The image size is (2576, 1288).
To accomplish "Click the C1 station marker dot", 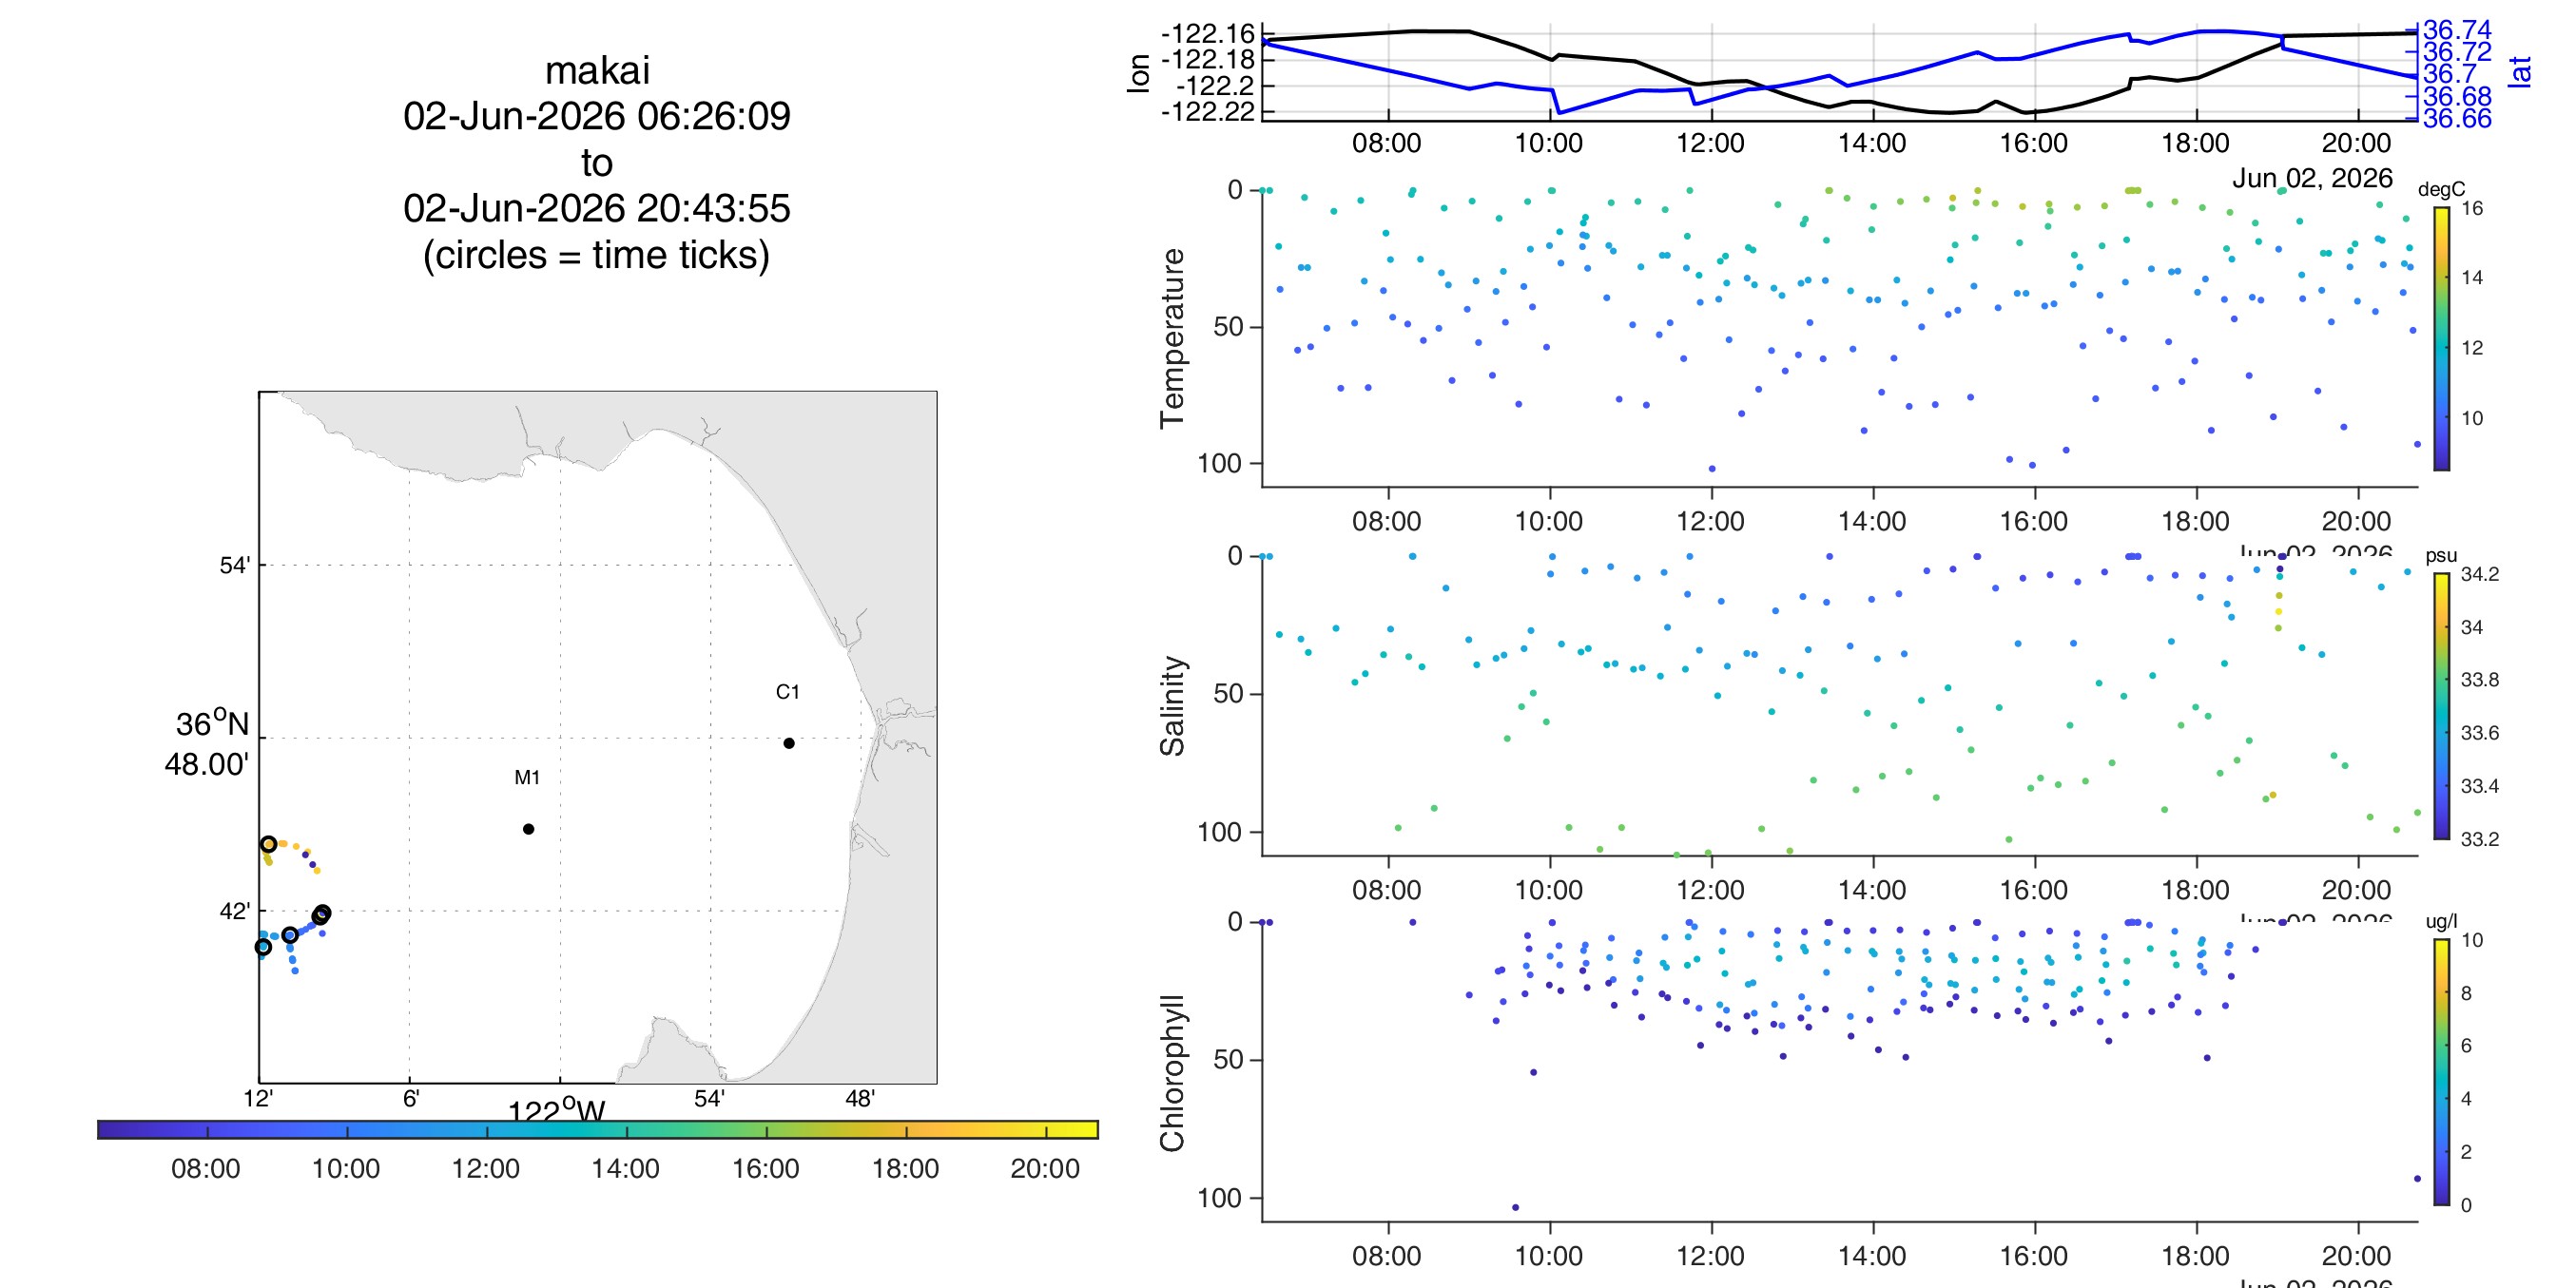I will coord(789,743).
